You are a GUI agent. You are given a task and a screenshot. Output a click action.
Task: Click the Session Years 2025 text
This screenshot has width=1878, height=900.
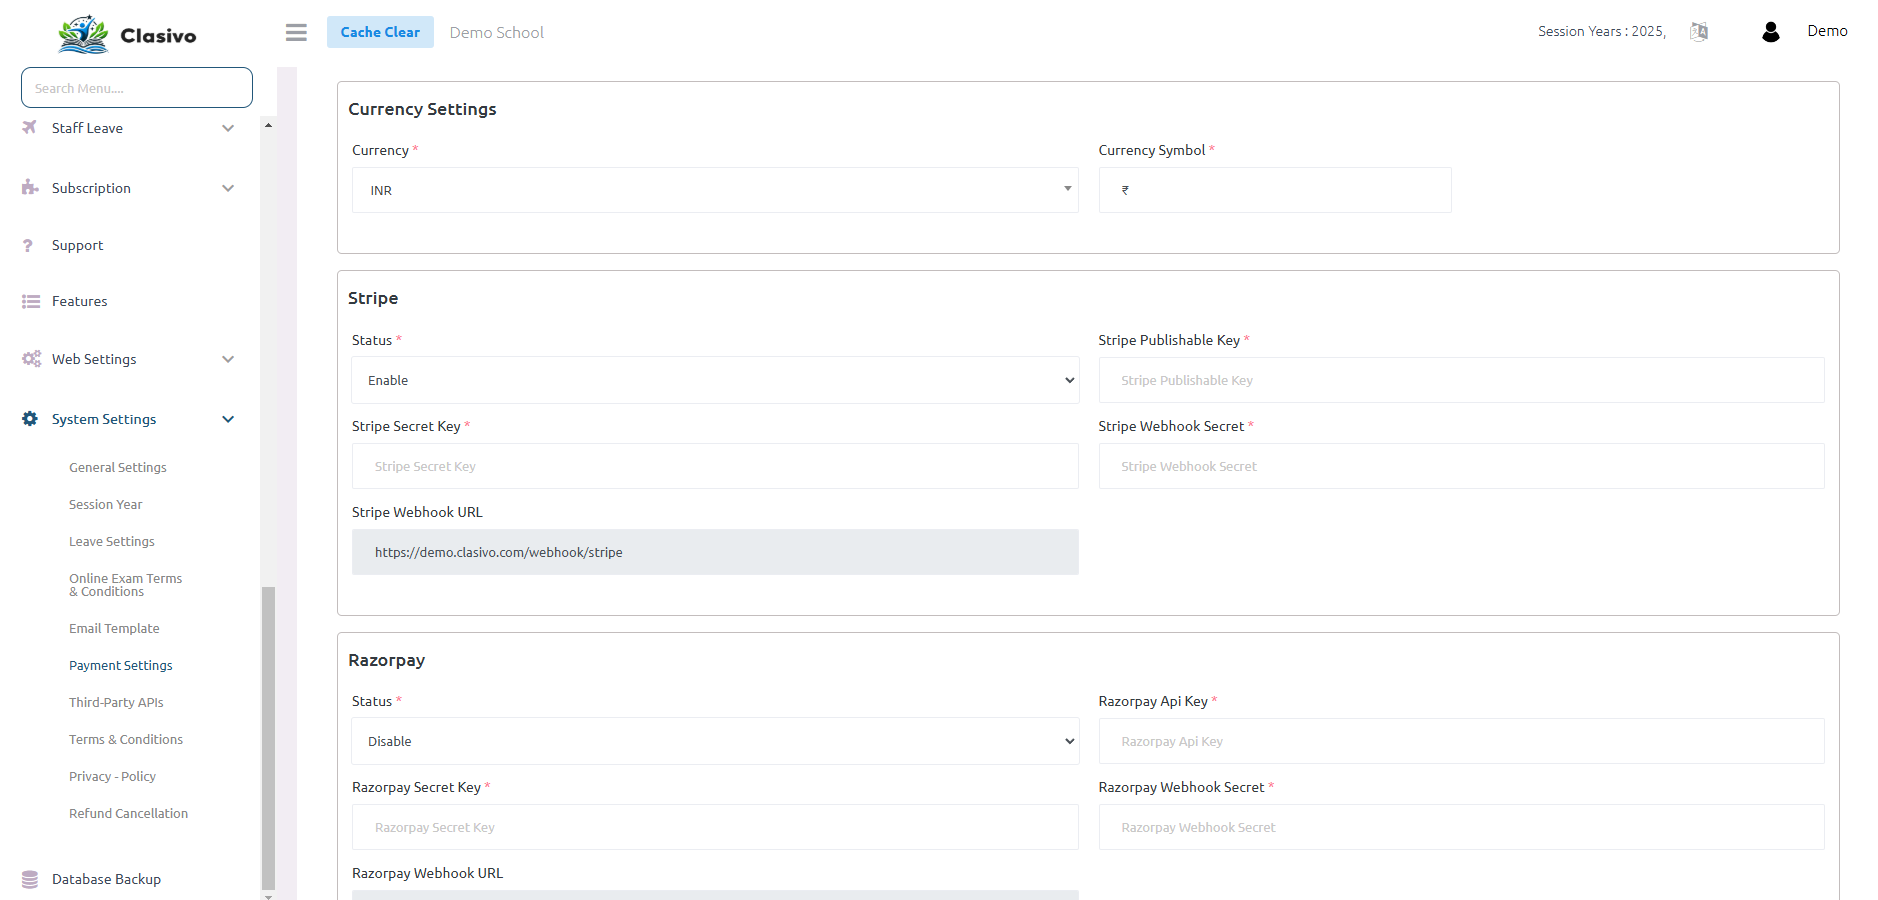coord(1602,31)
